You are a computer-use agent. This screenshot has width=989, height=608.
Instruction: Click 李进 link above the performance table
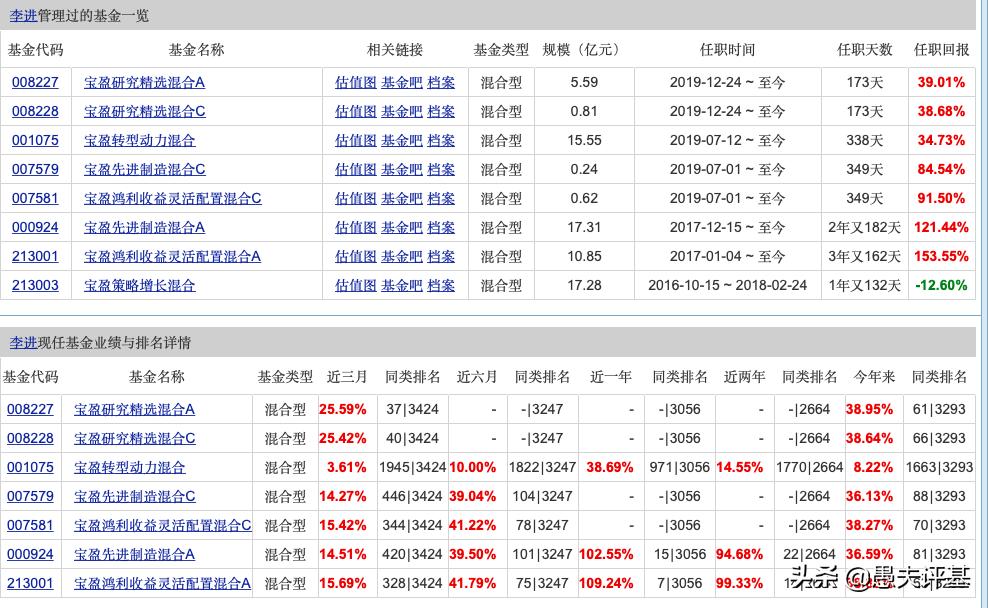click(x=24, y=342)
